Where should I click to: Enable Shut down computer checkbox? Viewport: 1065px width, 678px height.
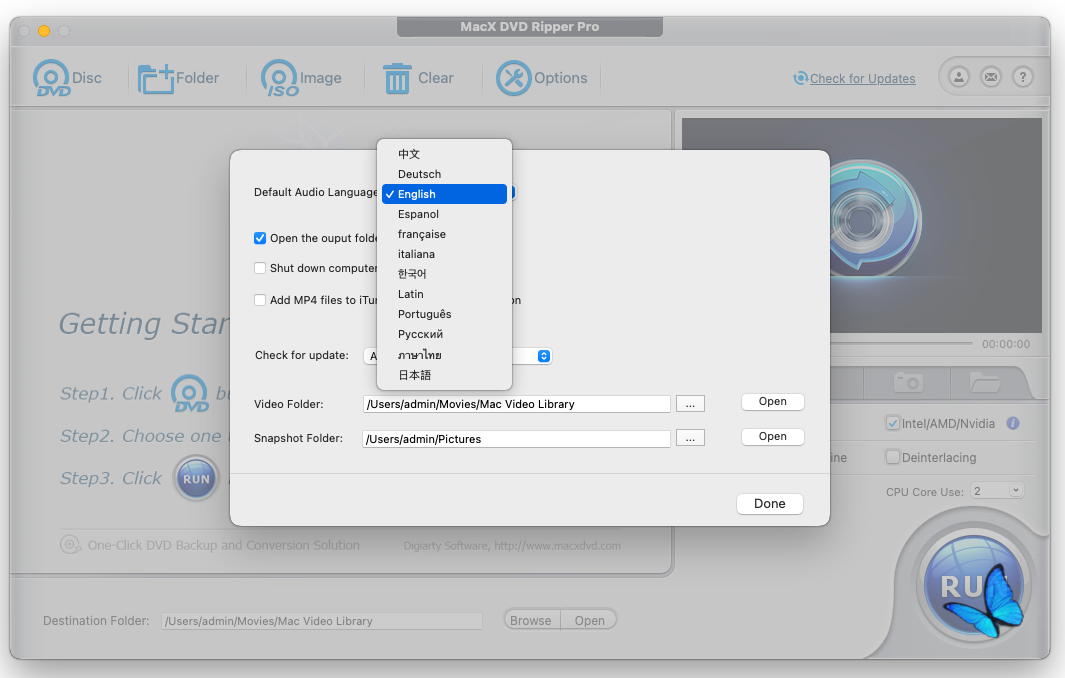click(x=259, y=268)
